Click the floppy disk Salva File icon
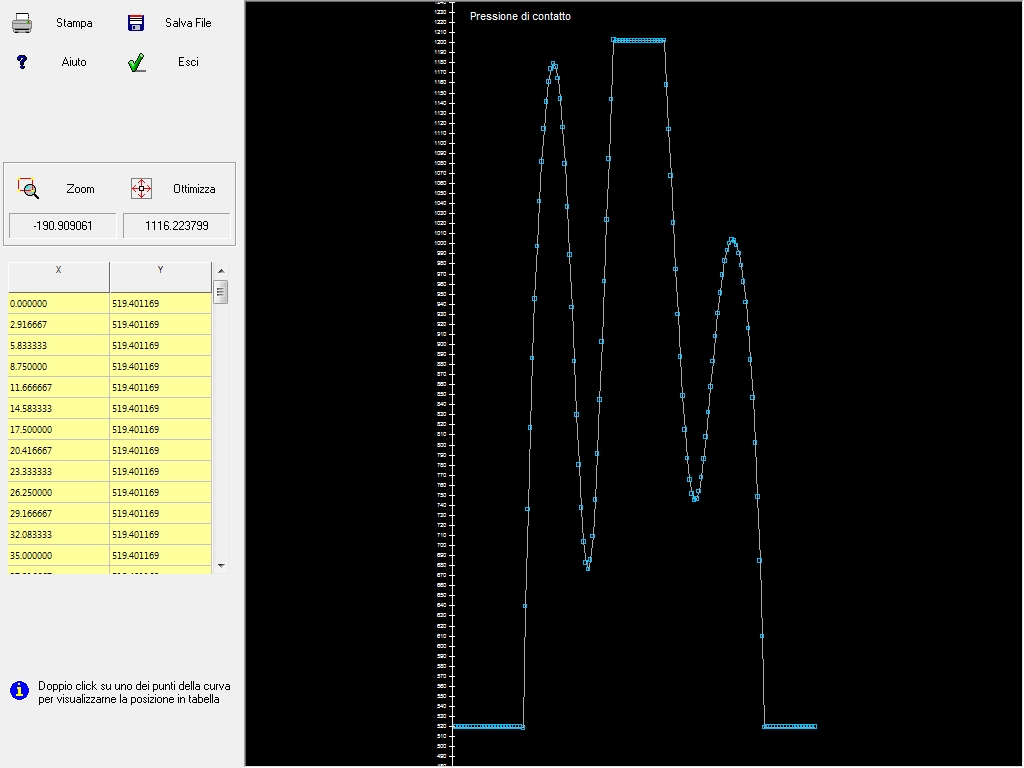Viewport: 1024px width, 768px height. point(136,23)
